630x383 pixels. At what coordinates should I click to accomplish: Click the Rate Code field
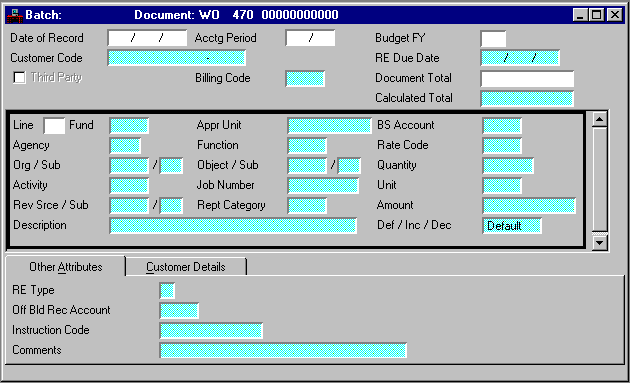[502, 145]
